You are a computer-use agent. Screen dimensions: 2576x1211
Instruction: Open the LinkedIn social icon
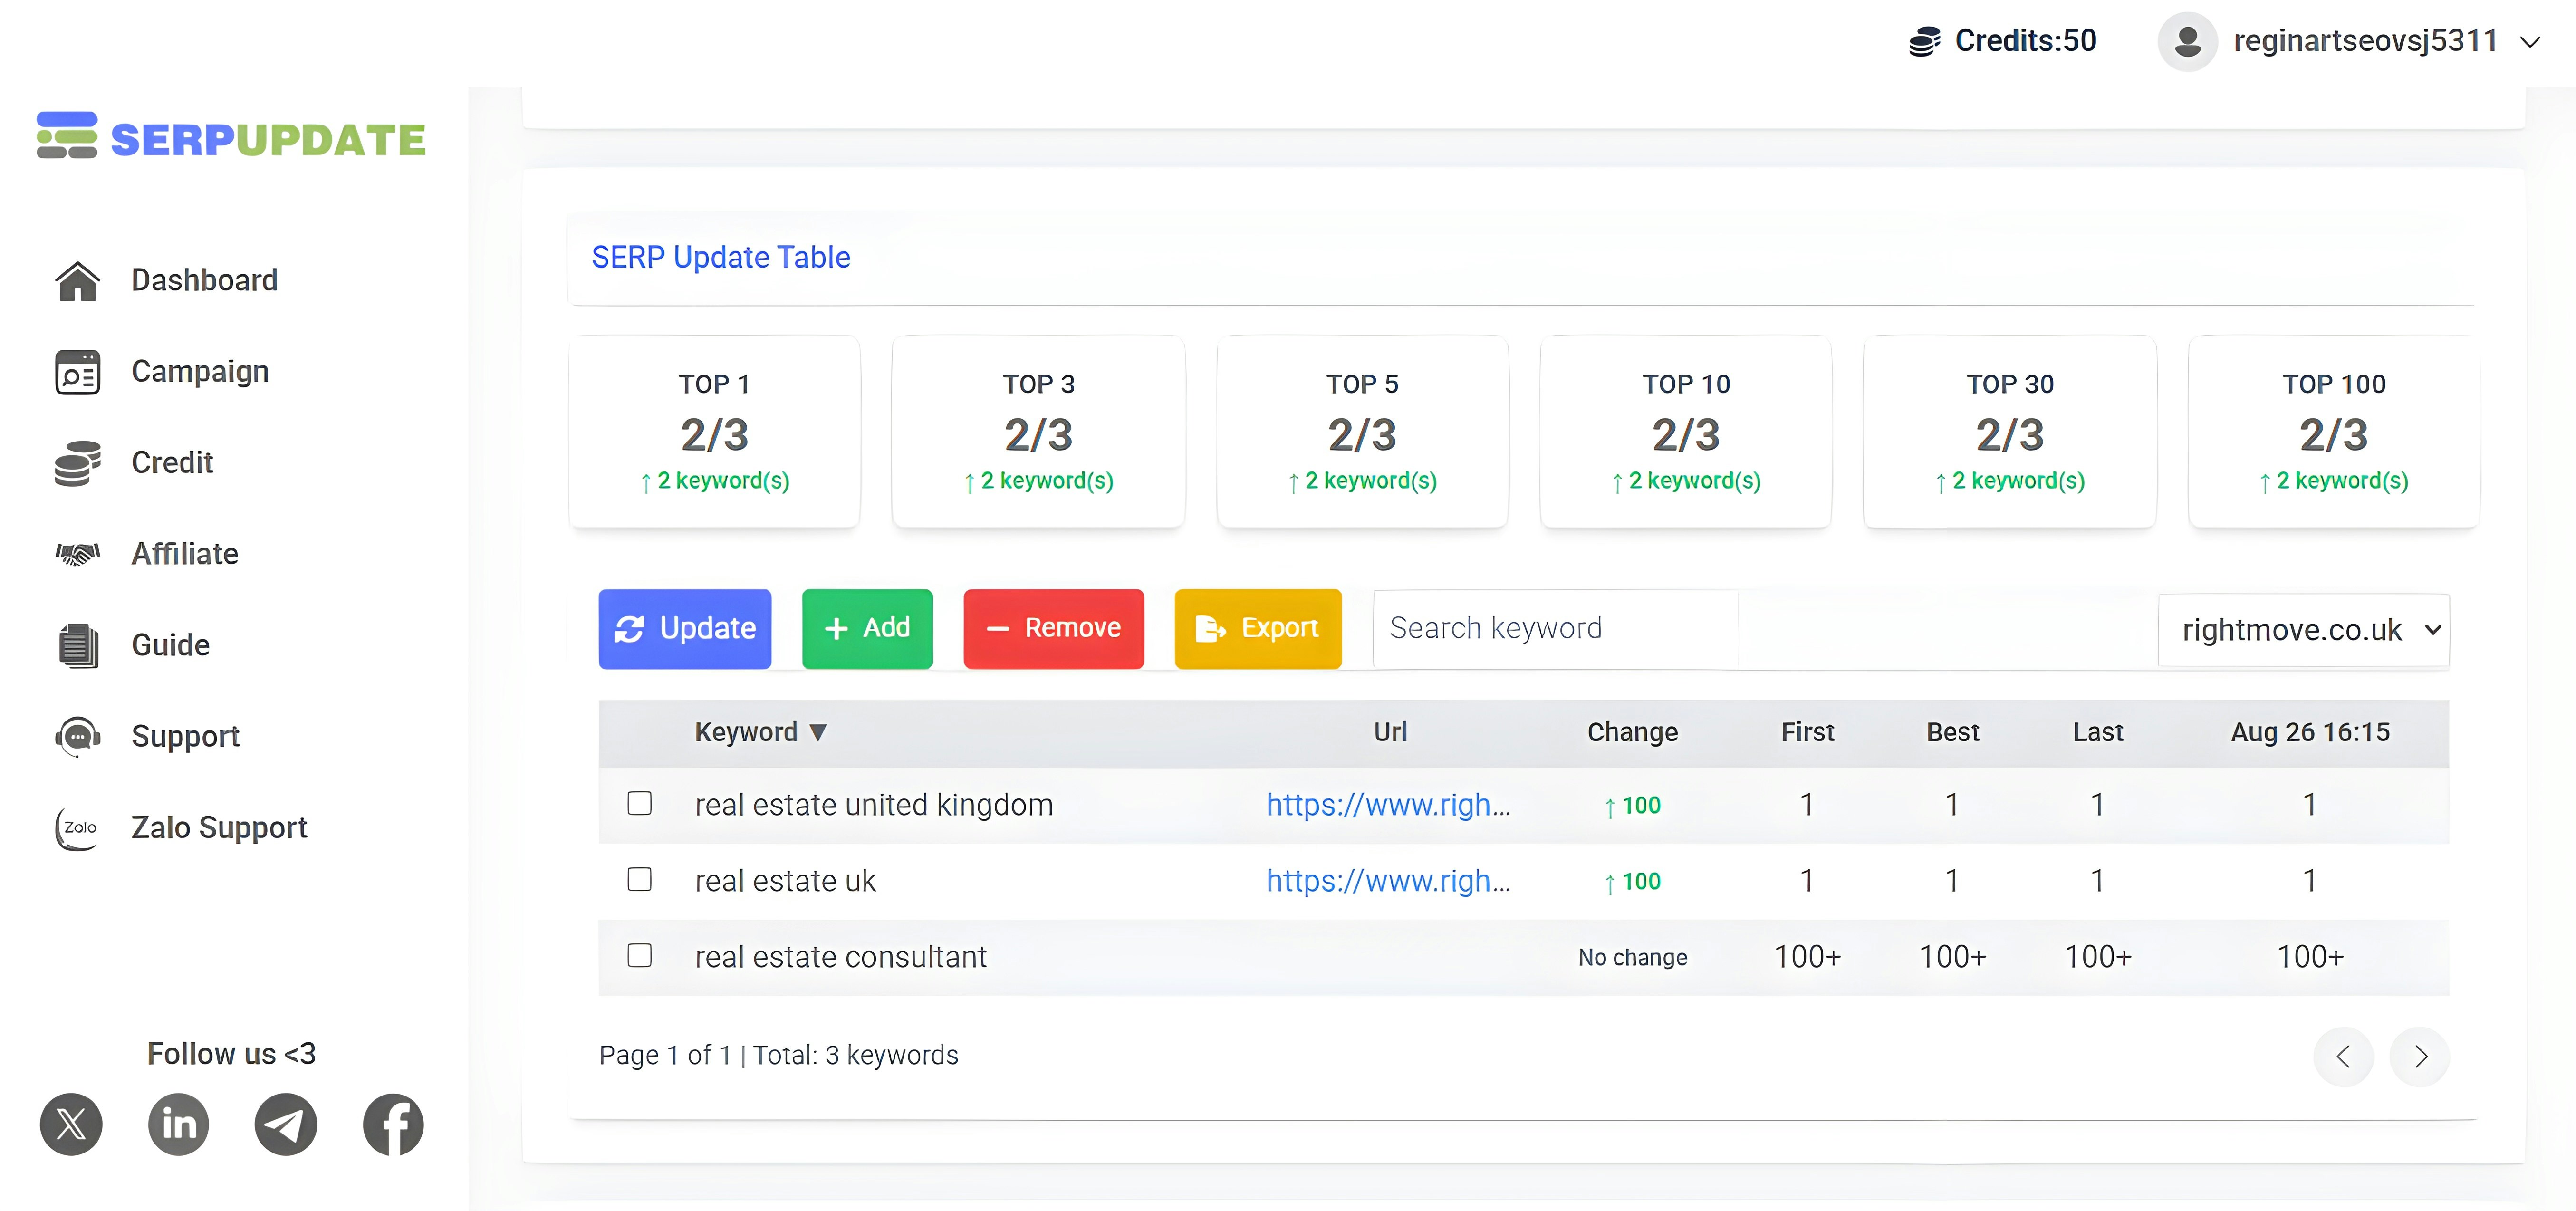pos(178,1124)
